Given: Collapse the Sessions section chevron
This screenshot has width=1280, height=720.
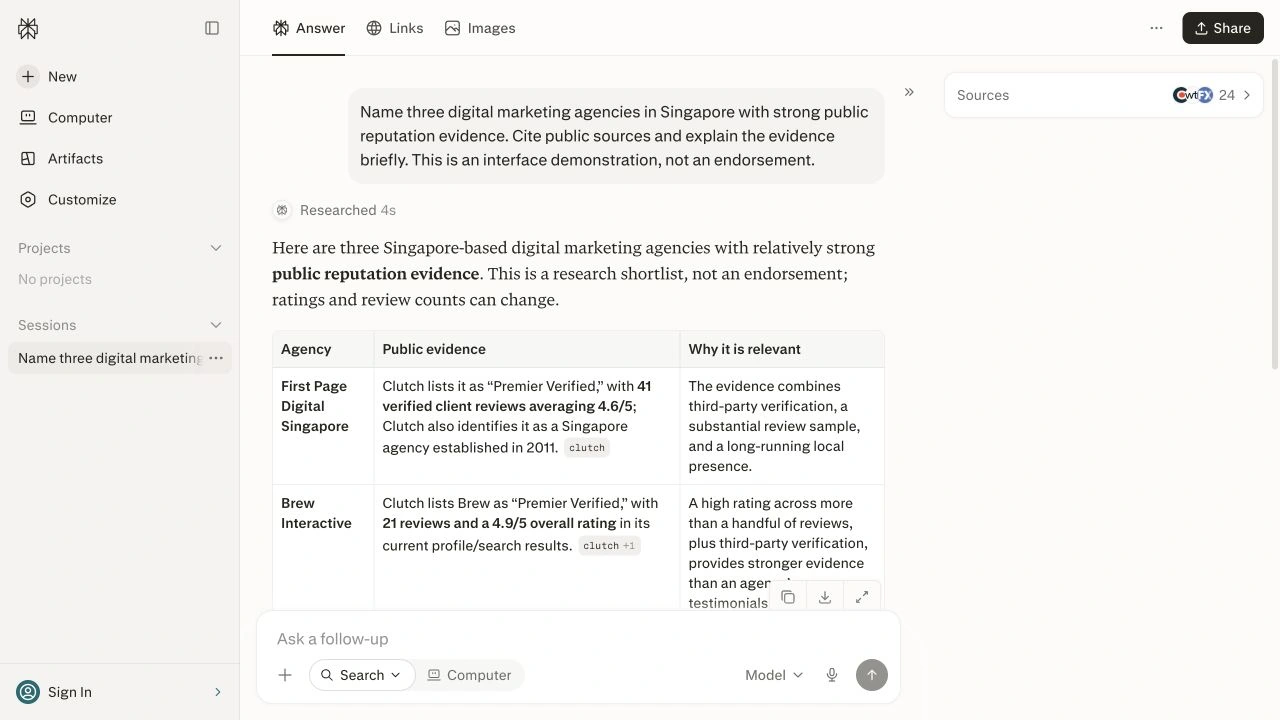Looking at the screenshot, I should (x=216, y=325).
